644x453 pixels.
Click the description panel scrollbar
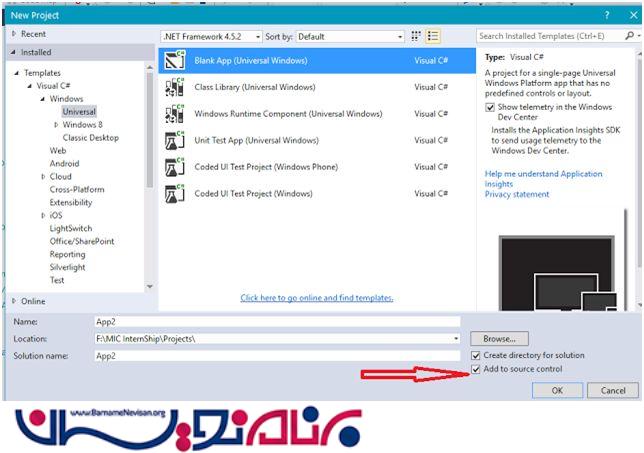[639, 164]
